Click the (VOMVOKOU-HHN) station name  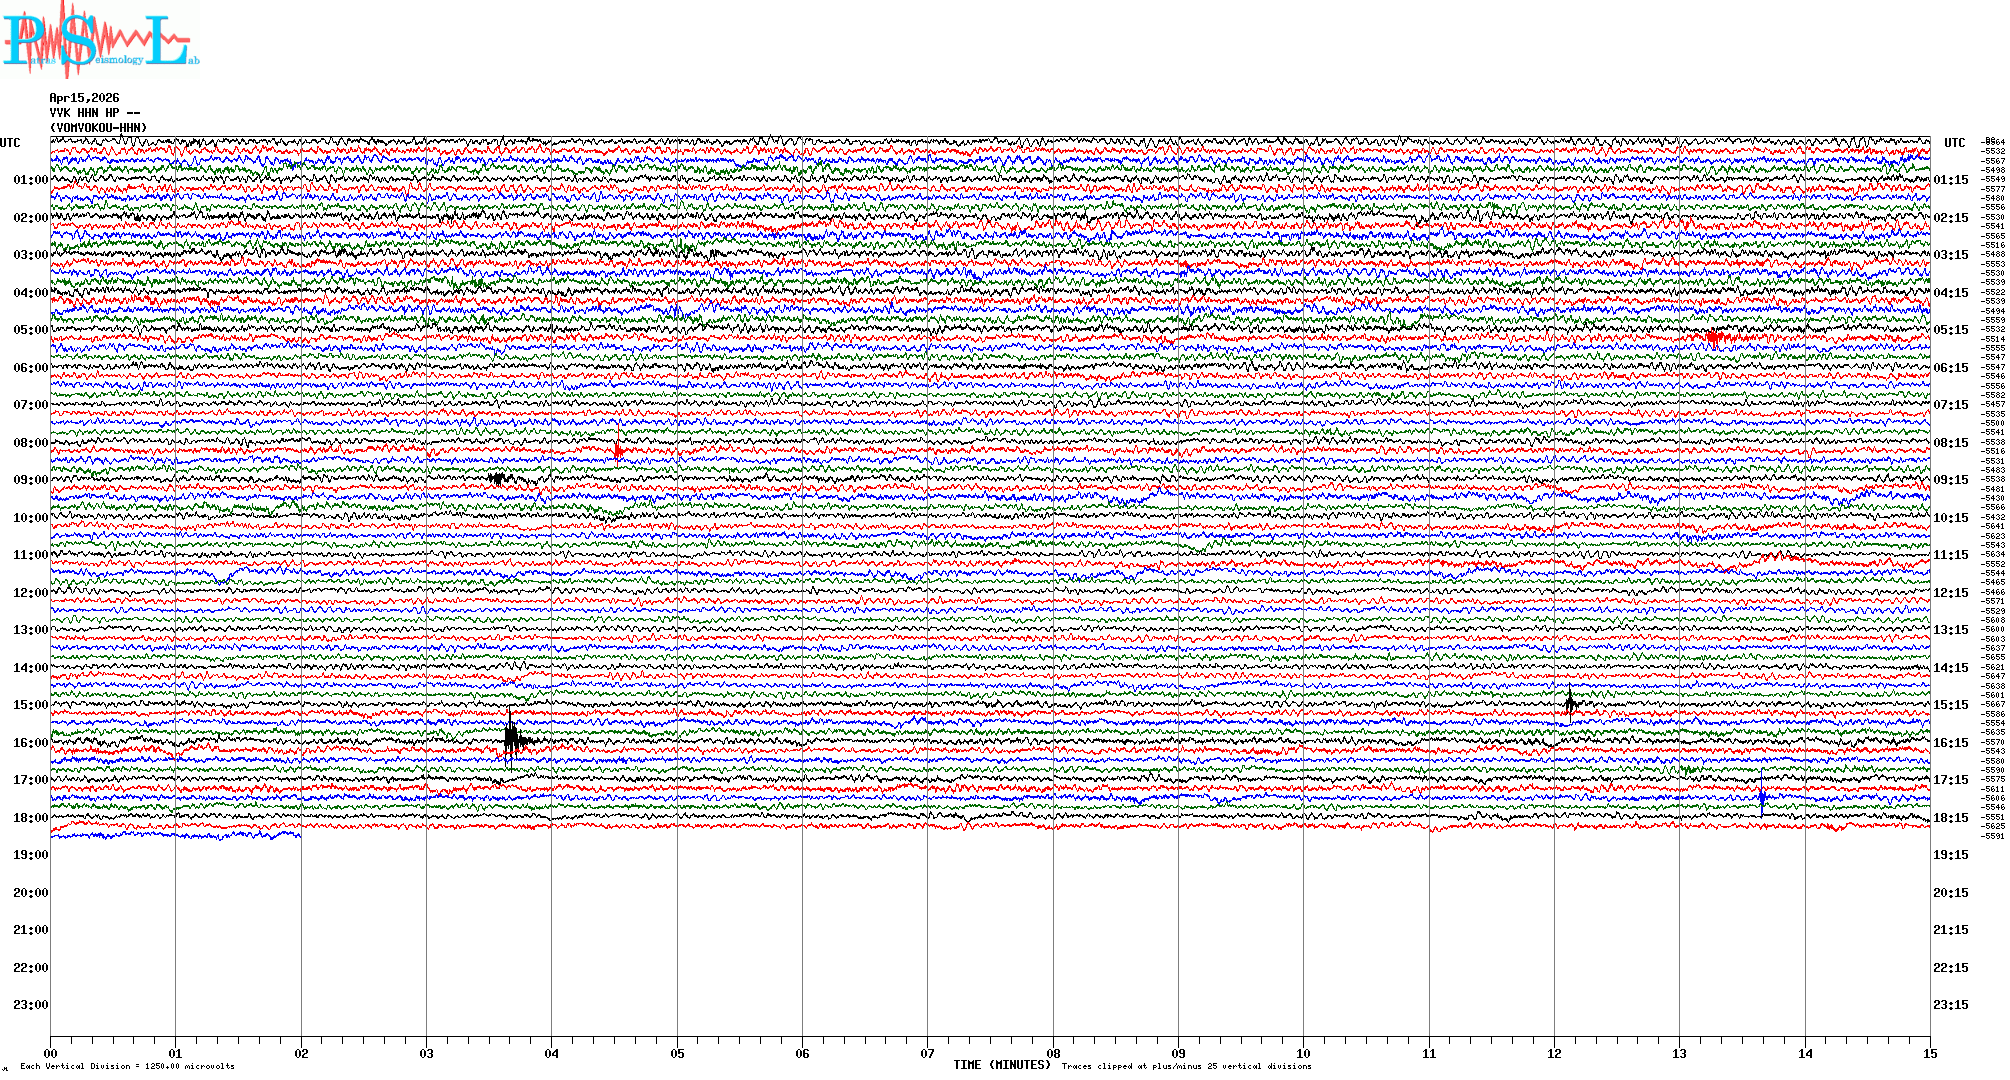[98, 128]
